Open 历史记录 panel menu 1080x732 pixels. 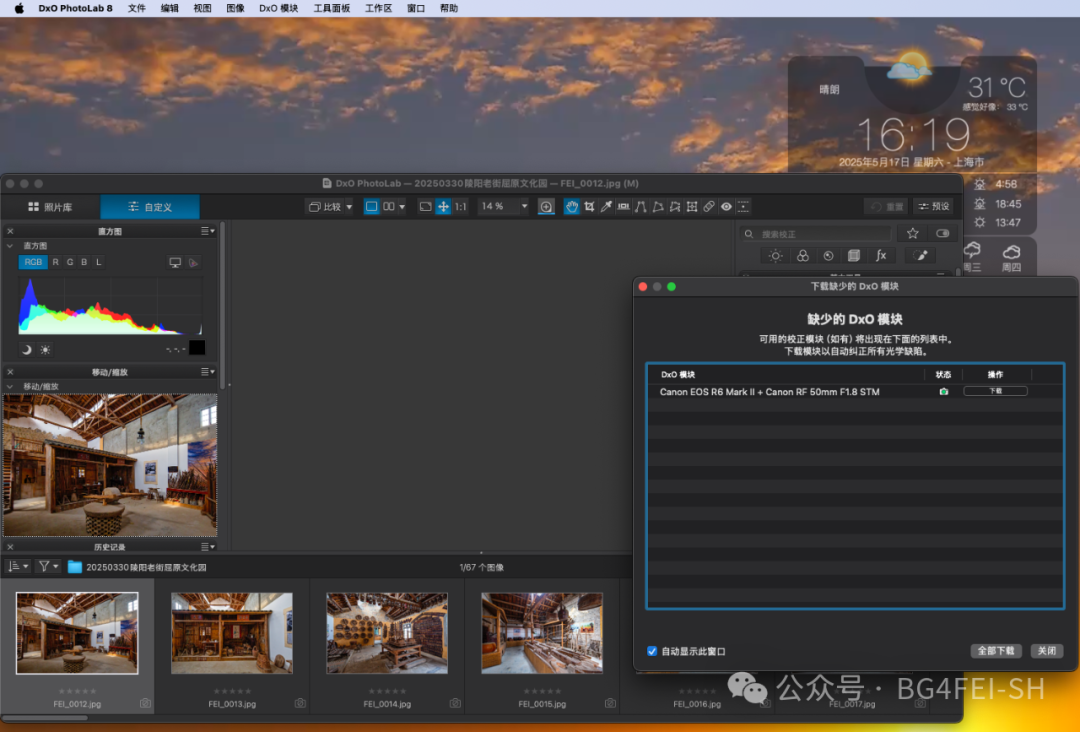[207, 547]
